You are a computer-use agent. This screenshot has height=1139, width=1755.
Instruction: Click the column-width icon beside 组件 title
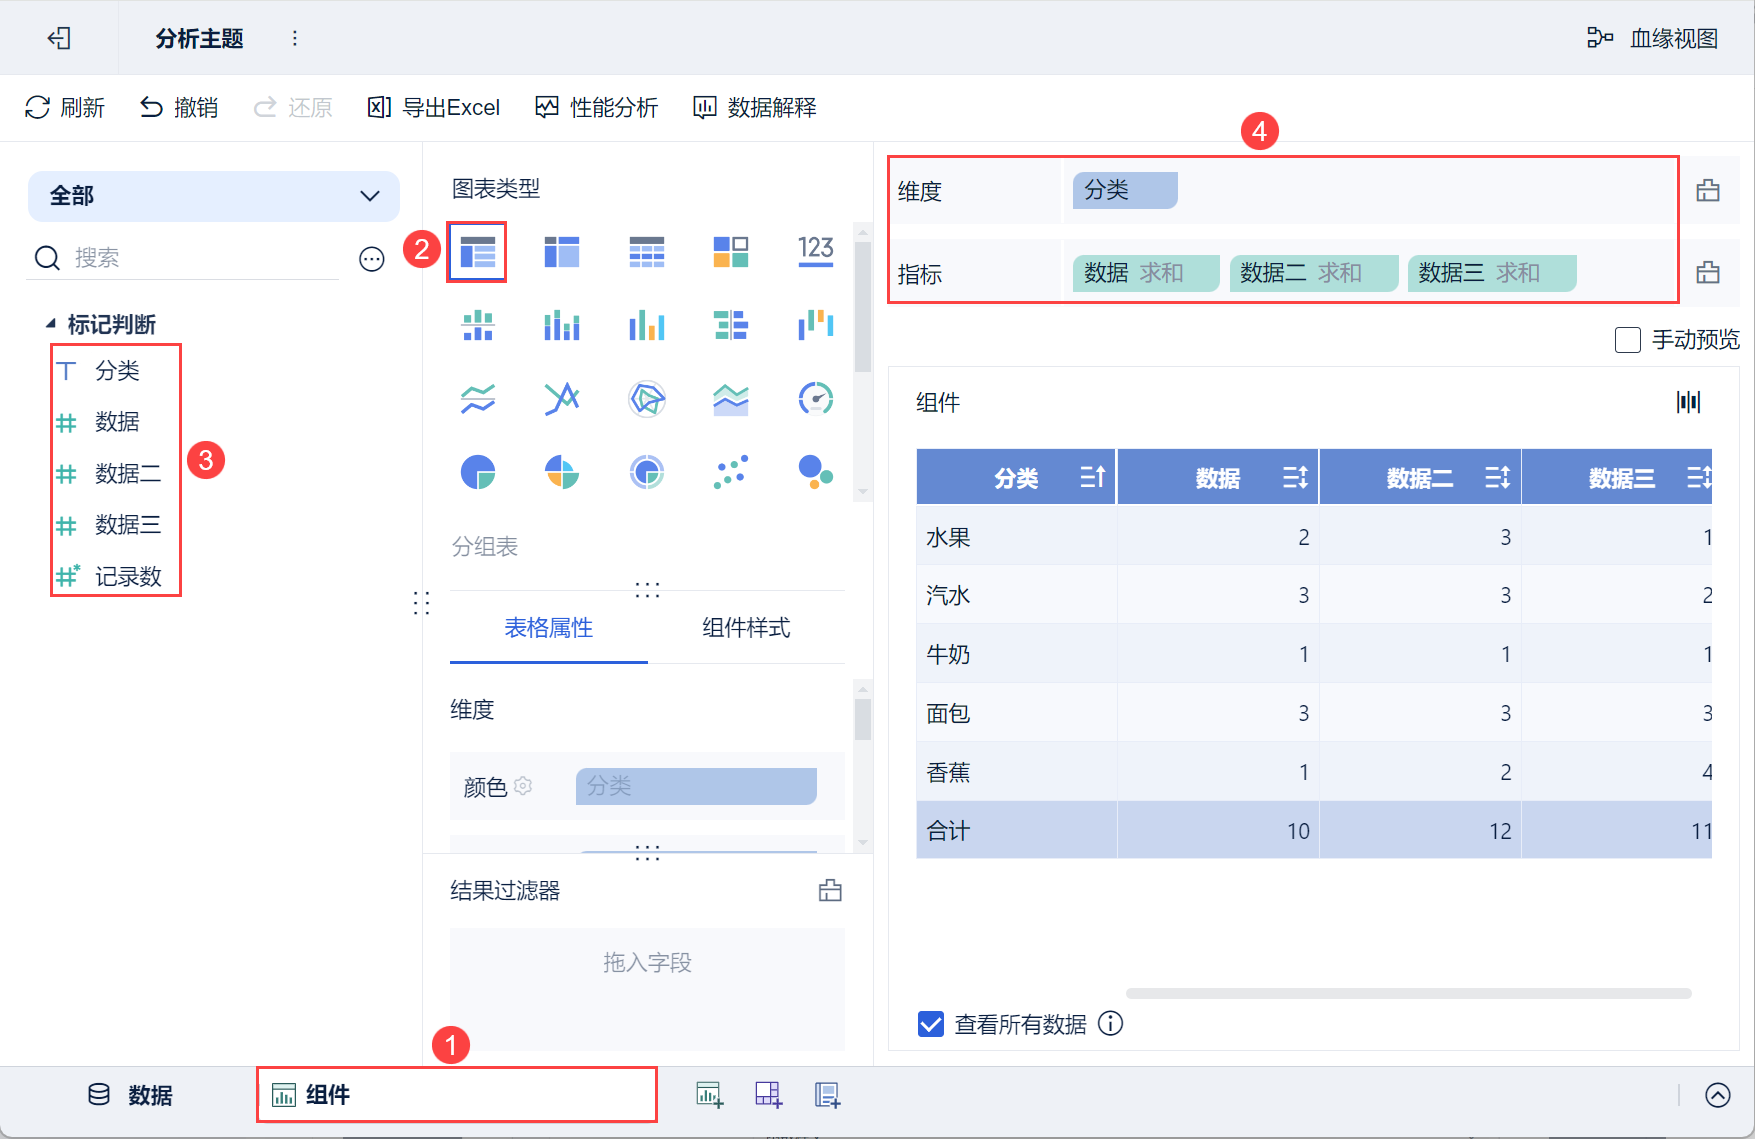click(x=1689, y=402)
